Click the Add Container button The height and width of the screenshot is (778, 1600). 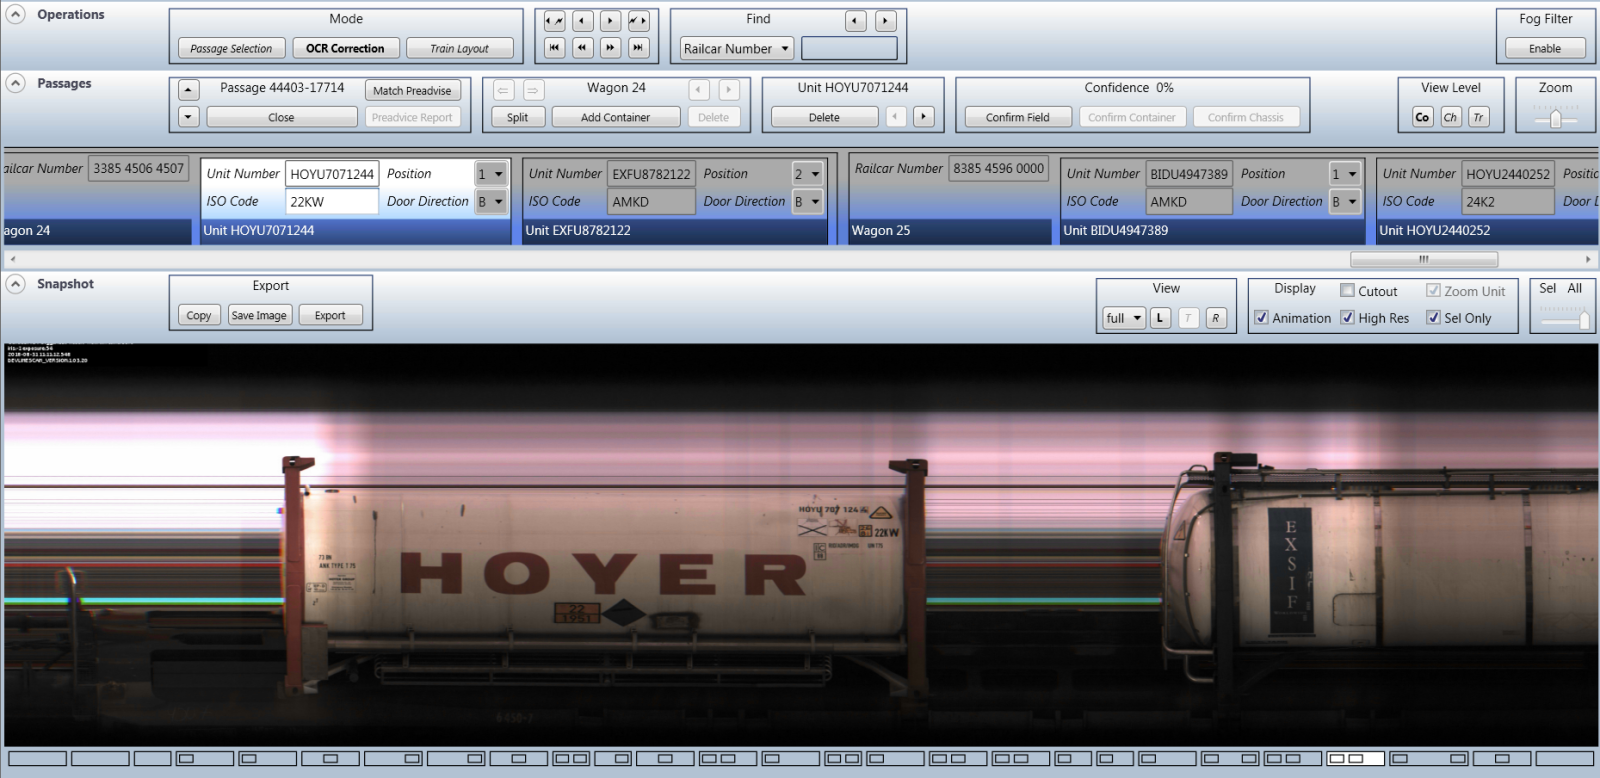(x=615, y=117)
